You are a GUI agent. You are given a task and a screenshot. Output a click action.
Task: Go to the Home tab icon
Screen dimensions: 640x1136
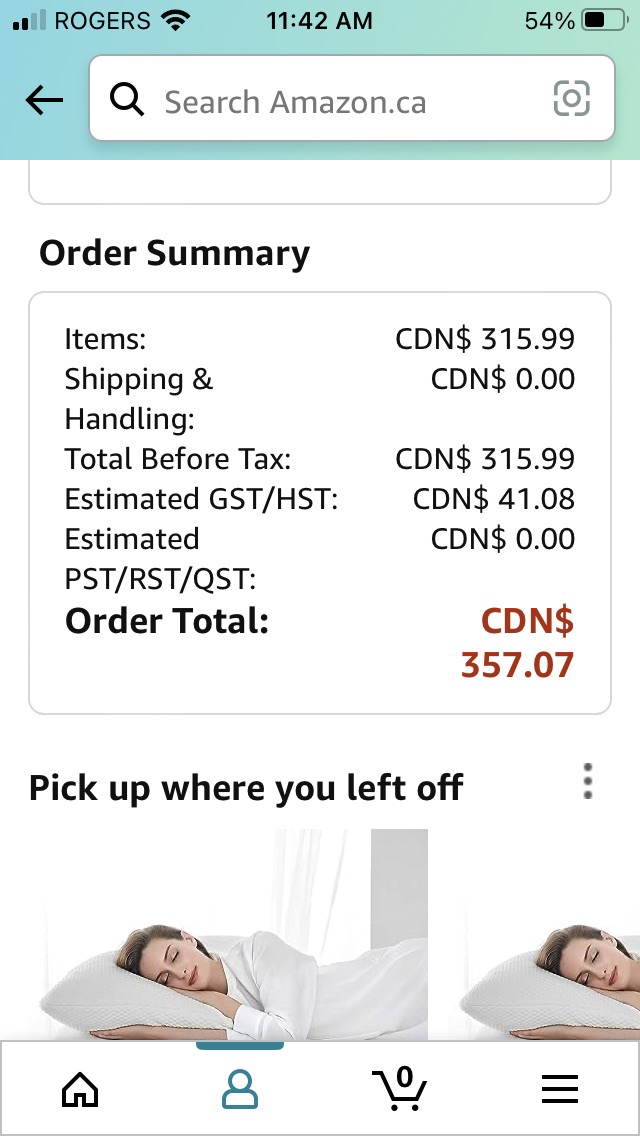coord(80,1089)
